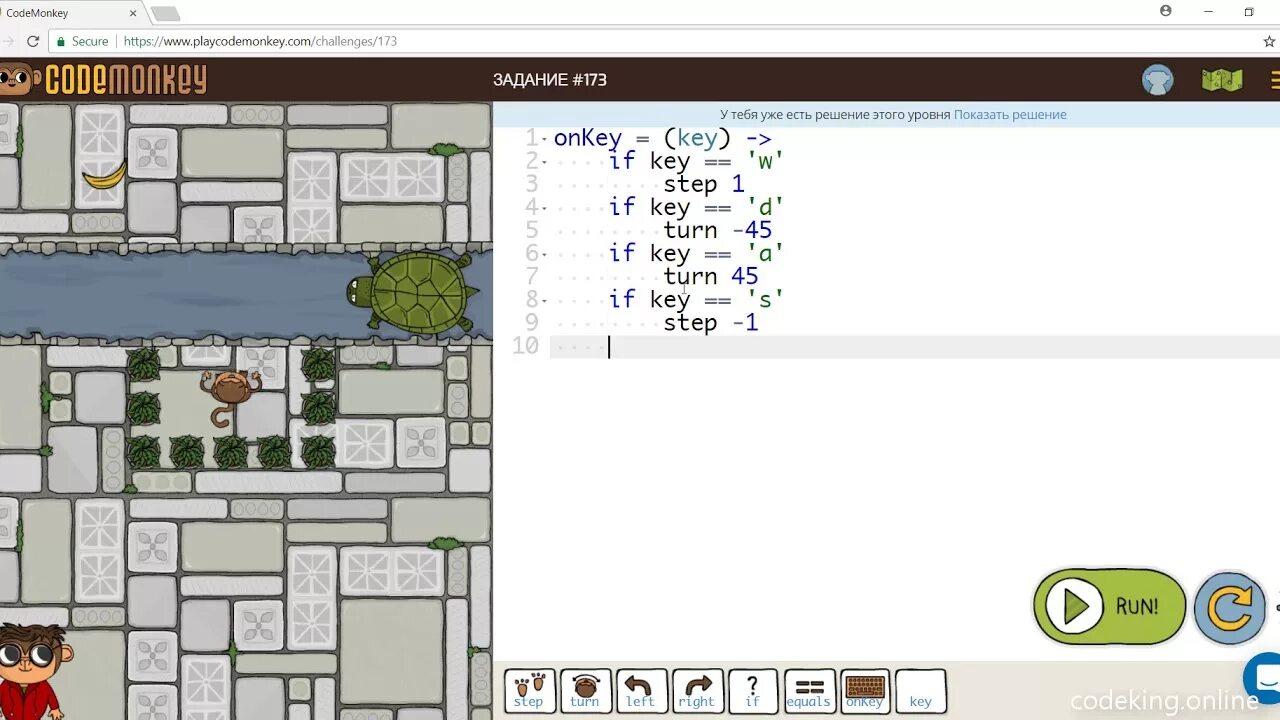Click the onKey definition on line 1

(588, 139)
